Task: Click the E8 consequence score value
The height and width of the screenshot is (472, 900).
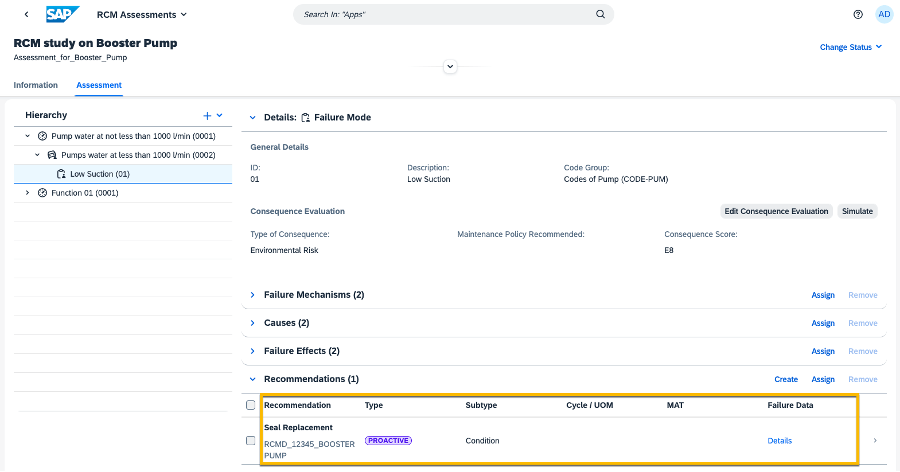Action: (669, 250)
